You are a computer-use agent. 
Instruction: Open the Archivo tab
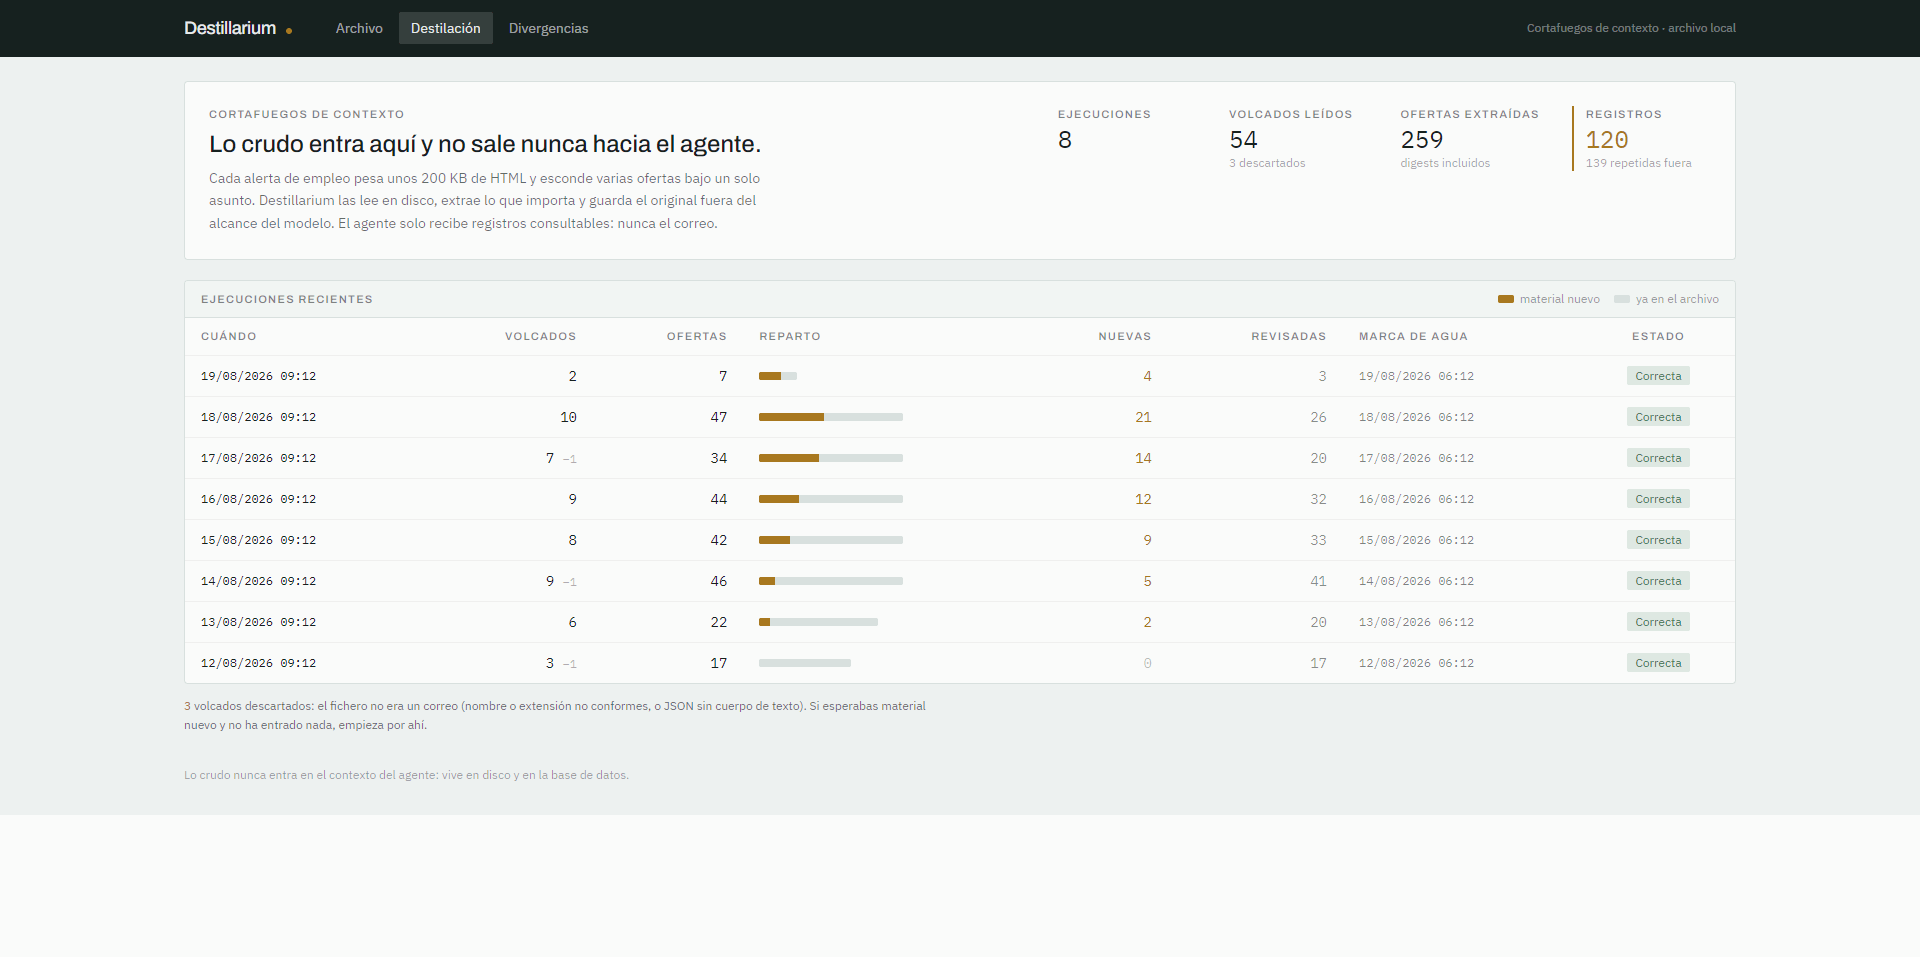pyautogui.click(x=359, y=28)
